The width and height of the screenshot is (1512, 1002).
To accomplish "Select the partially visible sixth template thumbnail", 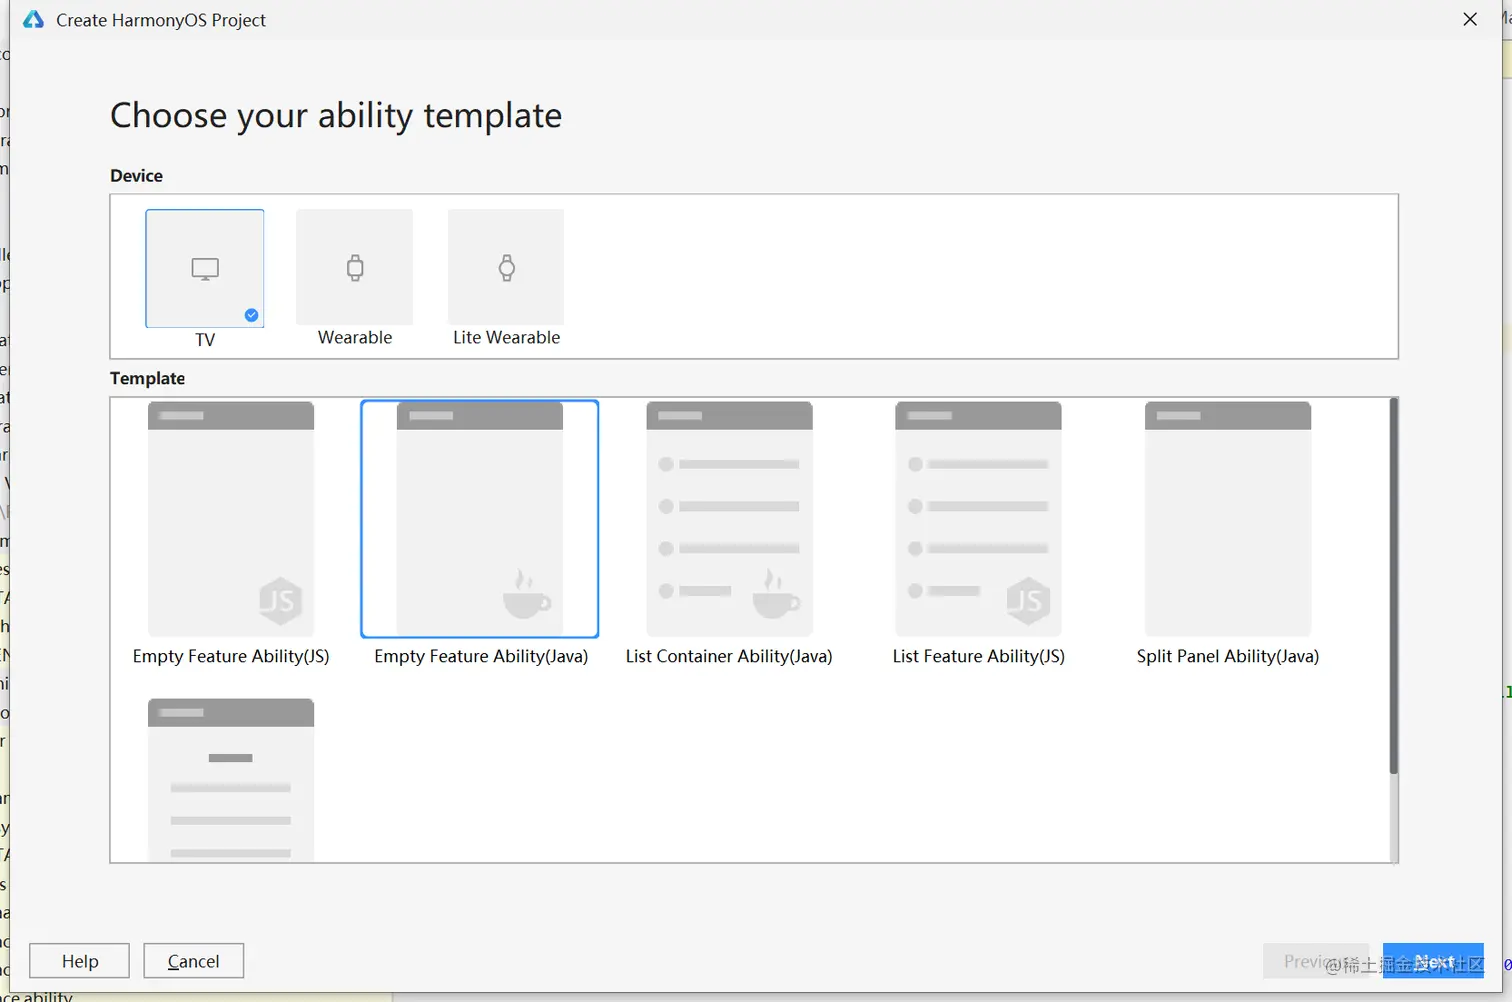I will 231,780.
